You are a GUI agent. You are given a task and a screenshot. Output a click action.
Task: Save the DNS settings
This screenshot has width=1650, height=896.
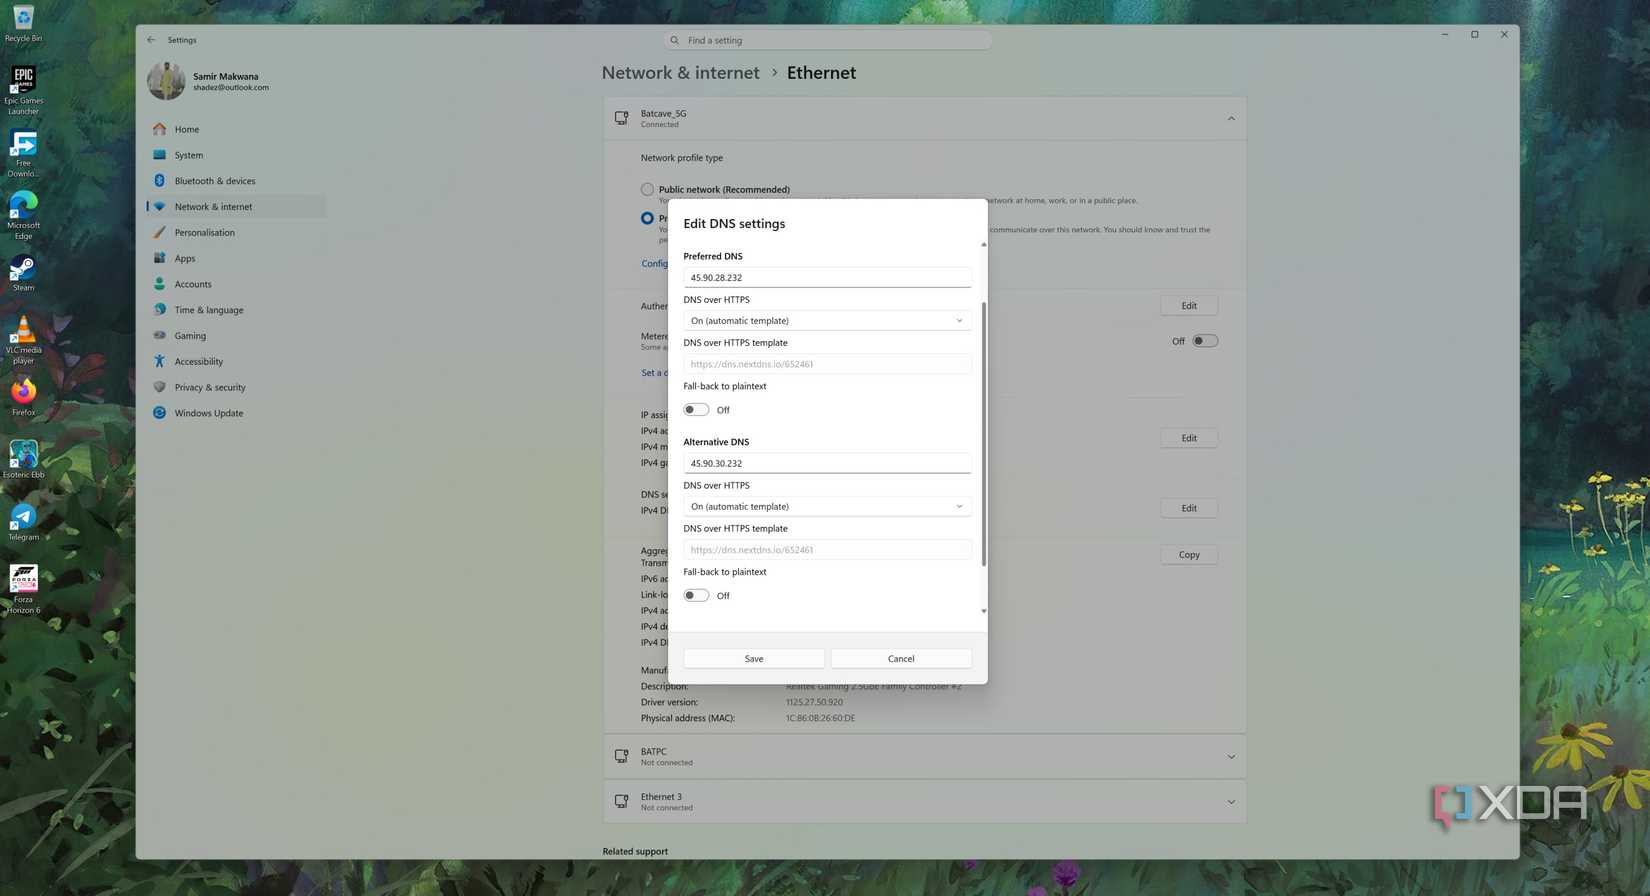pyautogui.click(x=754, y=659)
